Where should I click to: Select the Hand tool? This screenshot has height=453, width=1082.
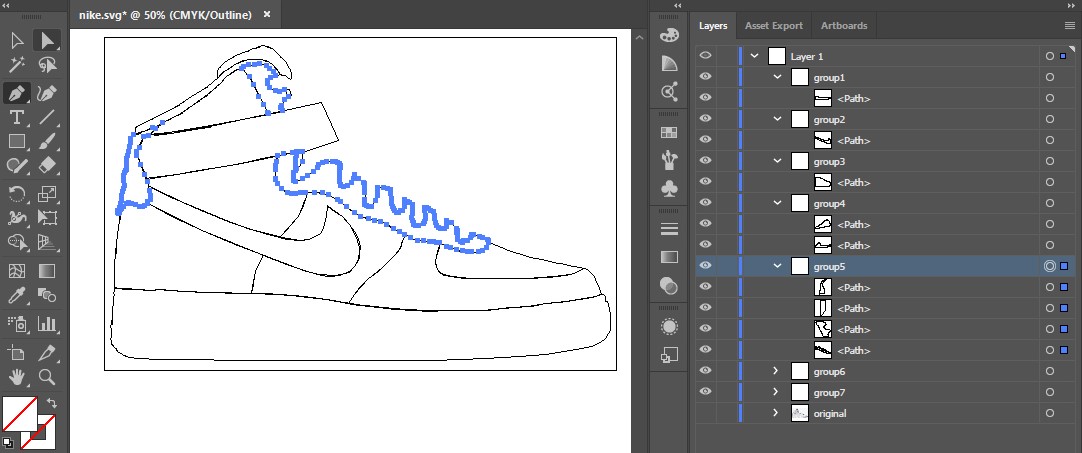(x=17, y=377)
